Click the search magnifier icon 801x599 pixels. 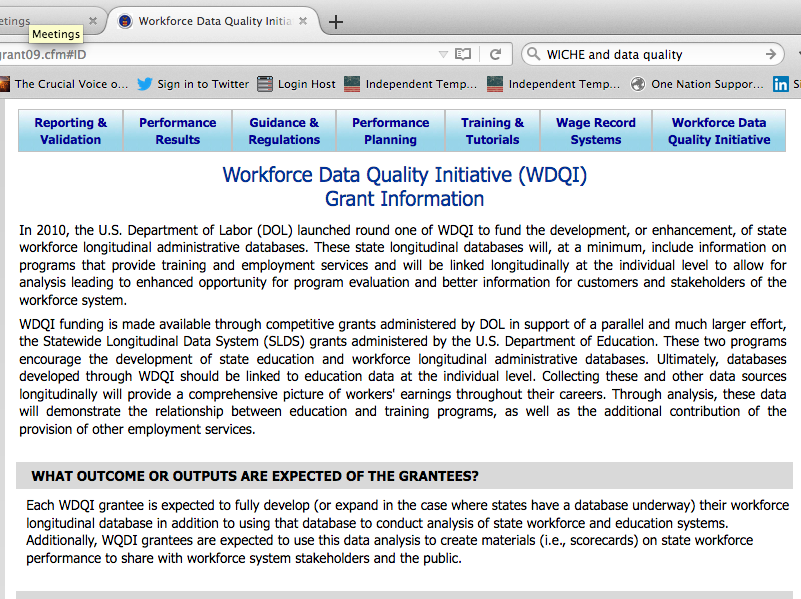pos(533,54)
